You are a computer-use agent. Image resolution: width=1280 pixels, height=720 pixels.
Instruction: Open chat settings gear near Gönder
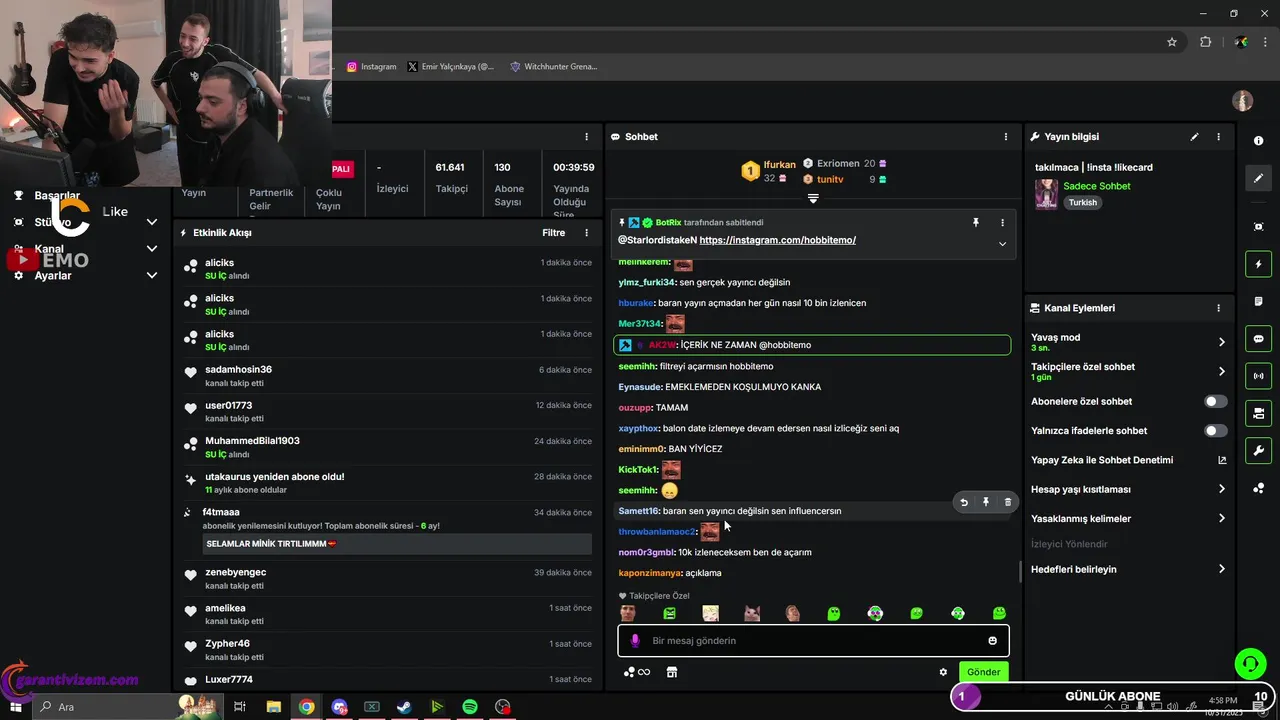943,672
